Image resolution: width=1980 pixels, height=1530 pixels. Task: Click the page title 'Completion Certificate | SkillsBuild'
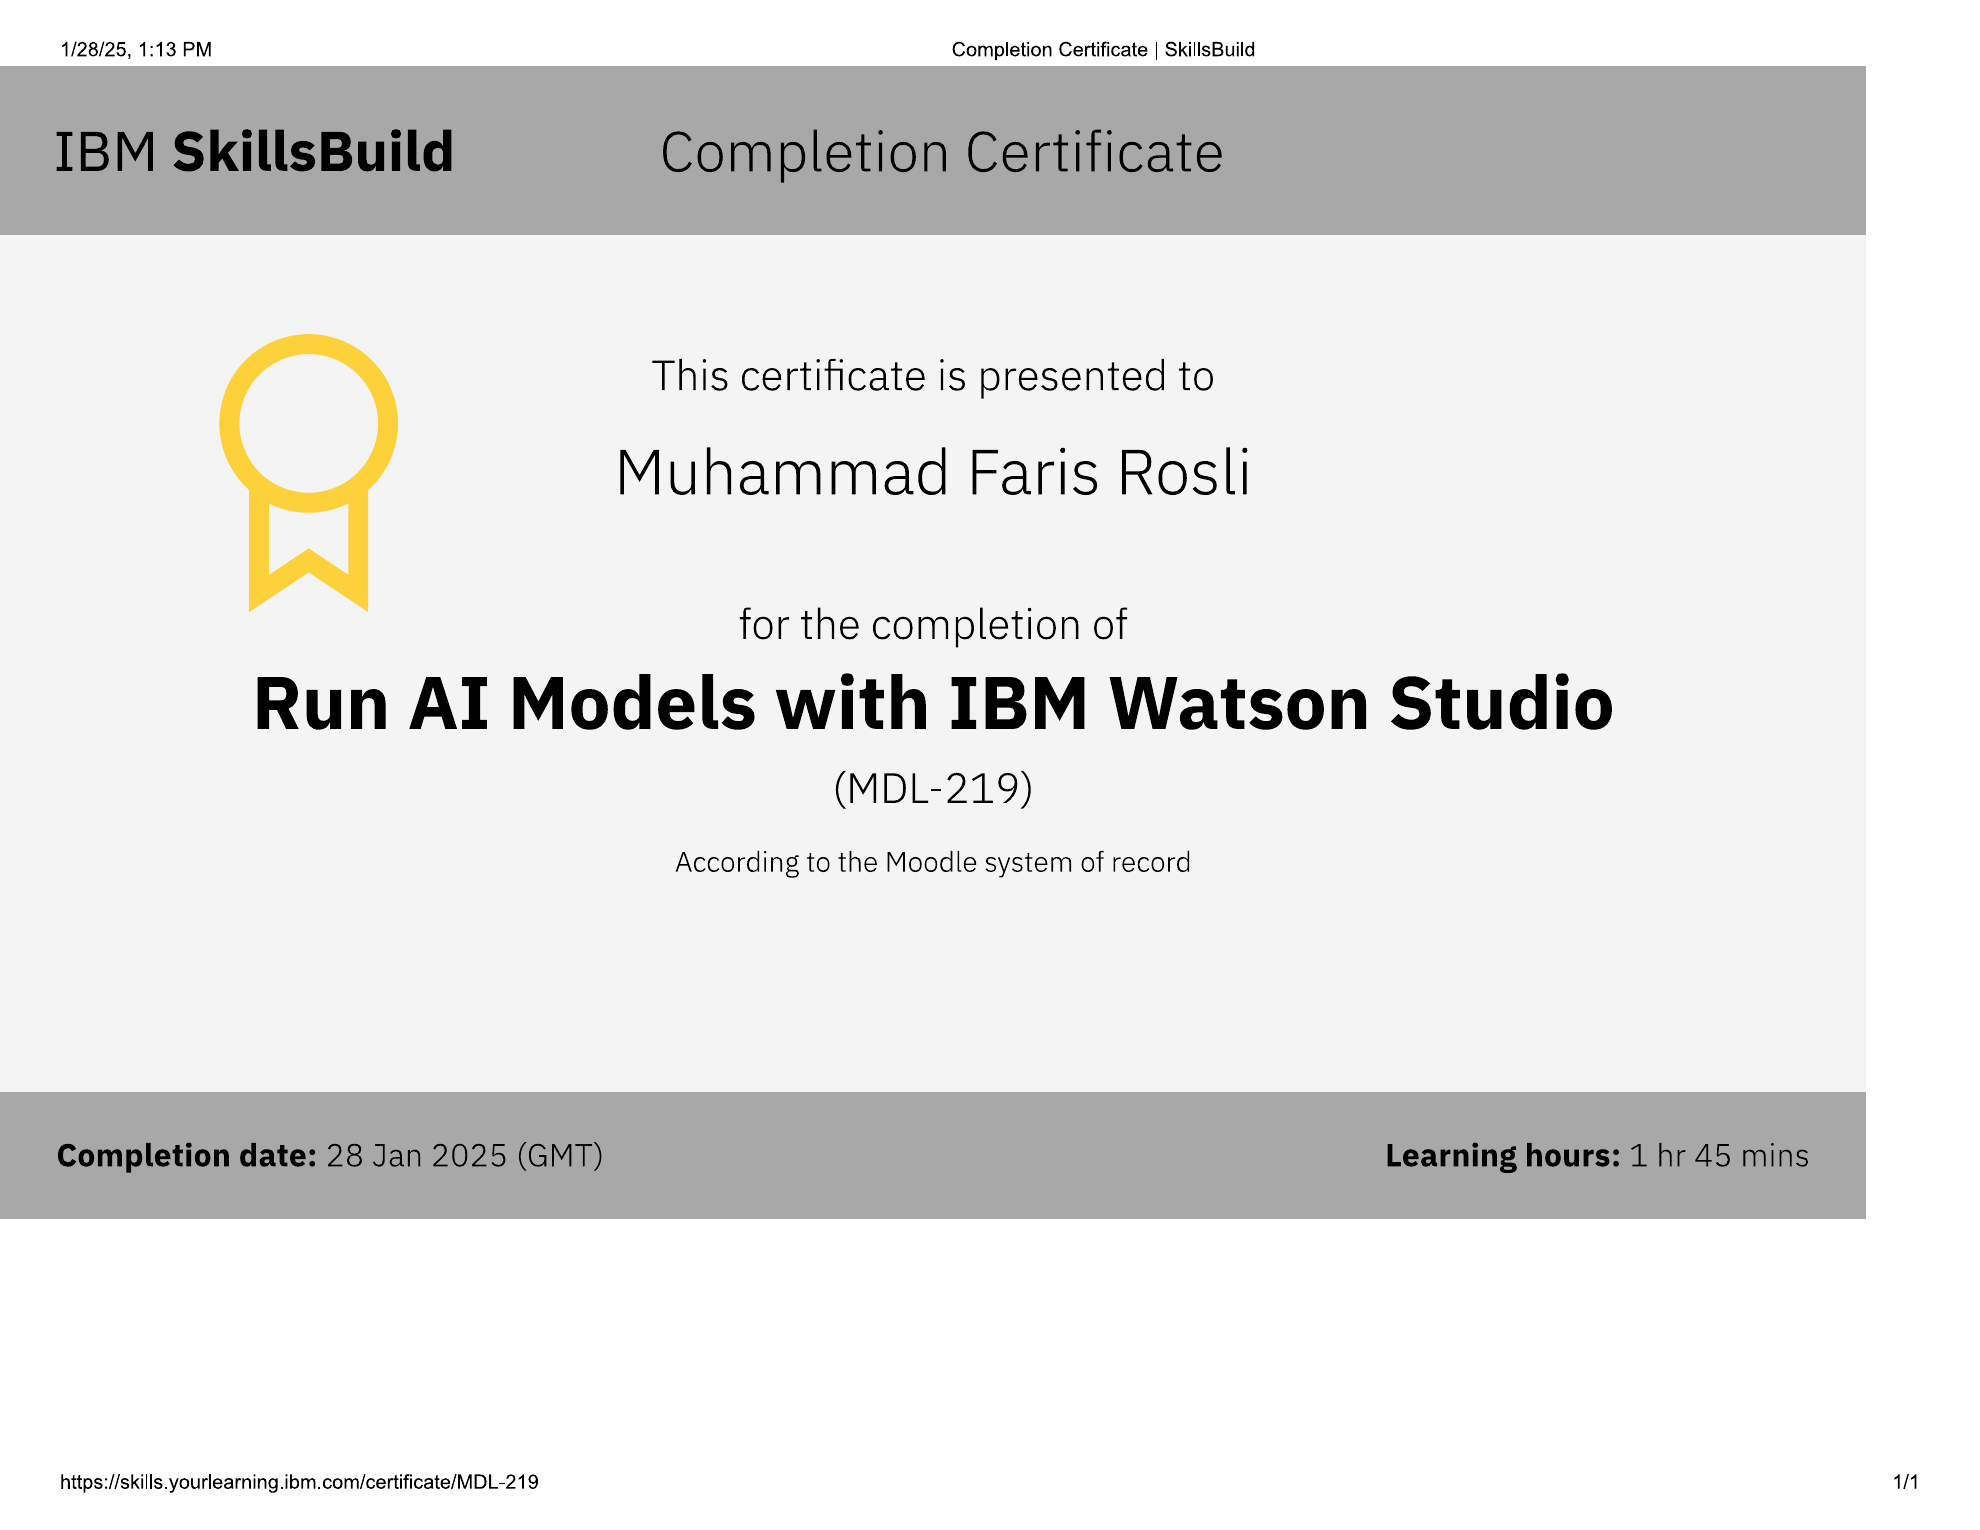coord(1103,50)
